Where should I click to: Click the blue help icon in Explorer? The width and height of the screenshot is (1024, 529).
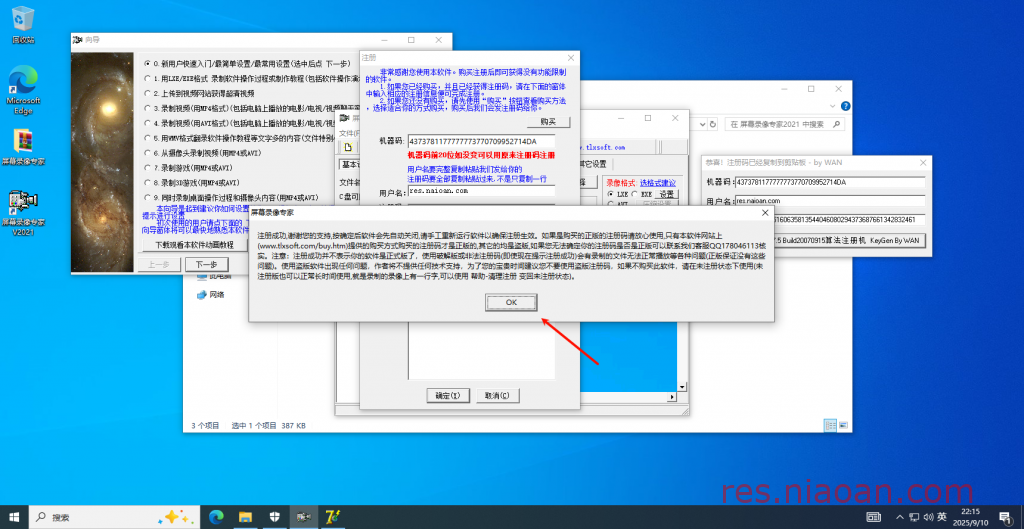click(845, 106)
